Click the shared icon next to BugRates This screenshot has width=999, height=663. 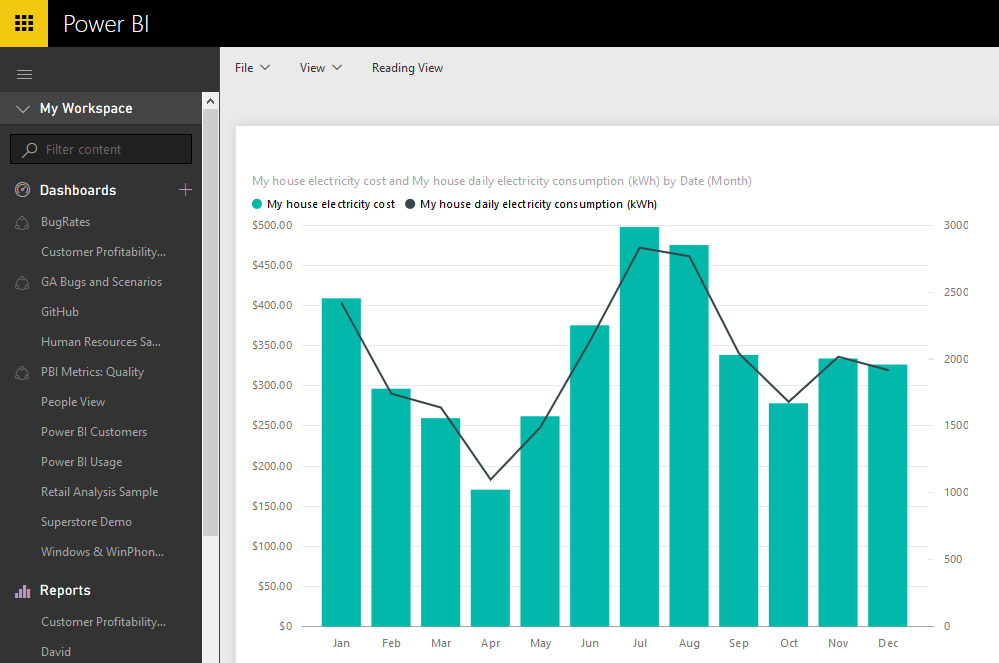[x=22, y=221]
